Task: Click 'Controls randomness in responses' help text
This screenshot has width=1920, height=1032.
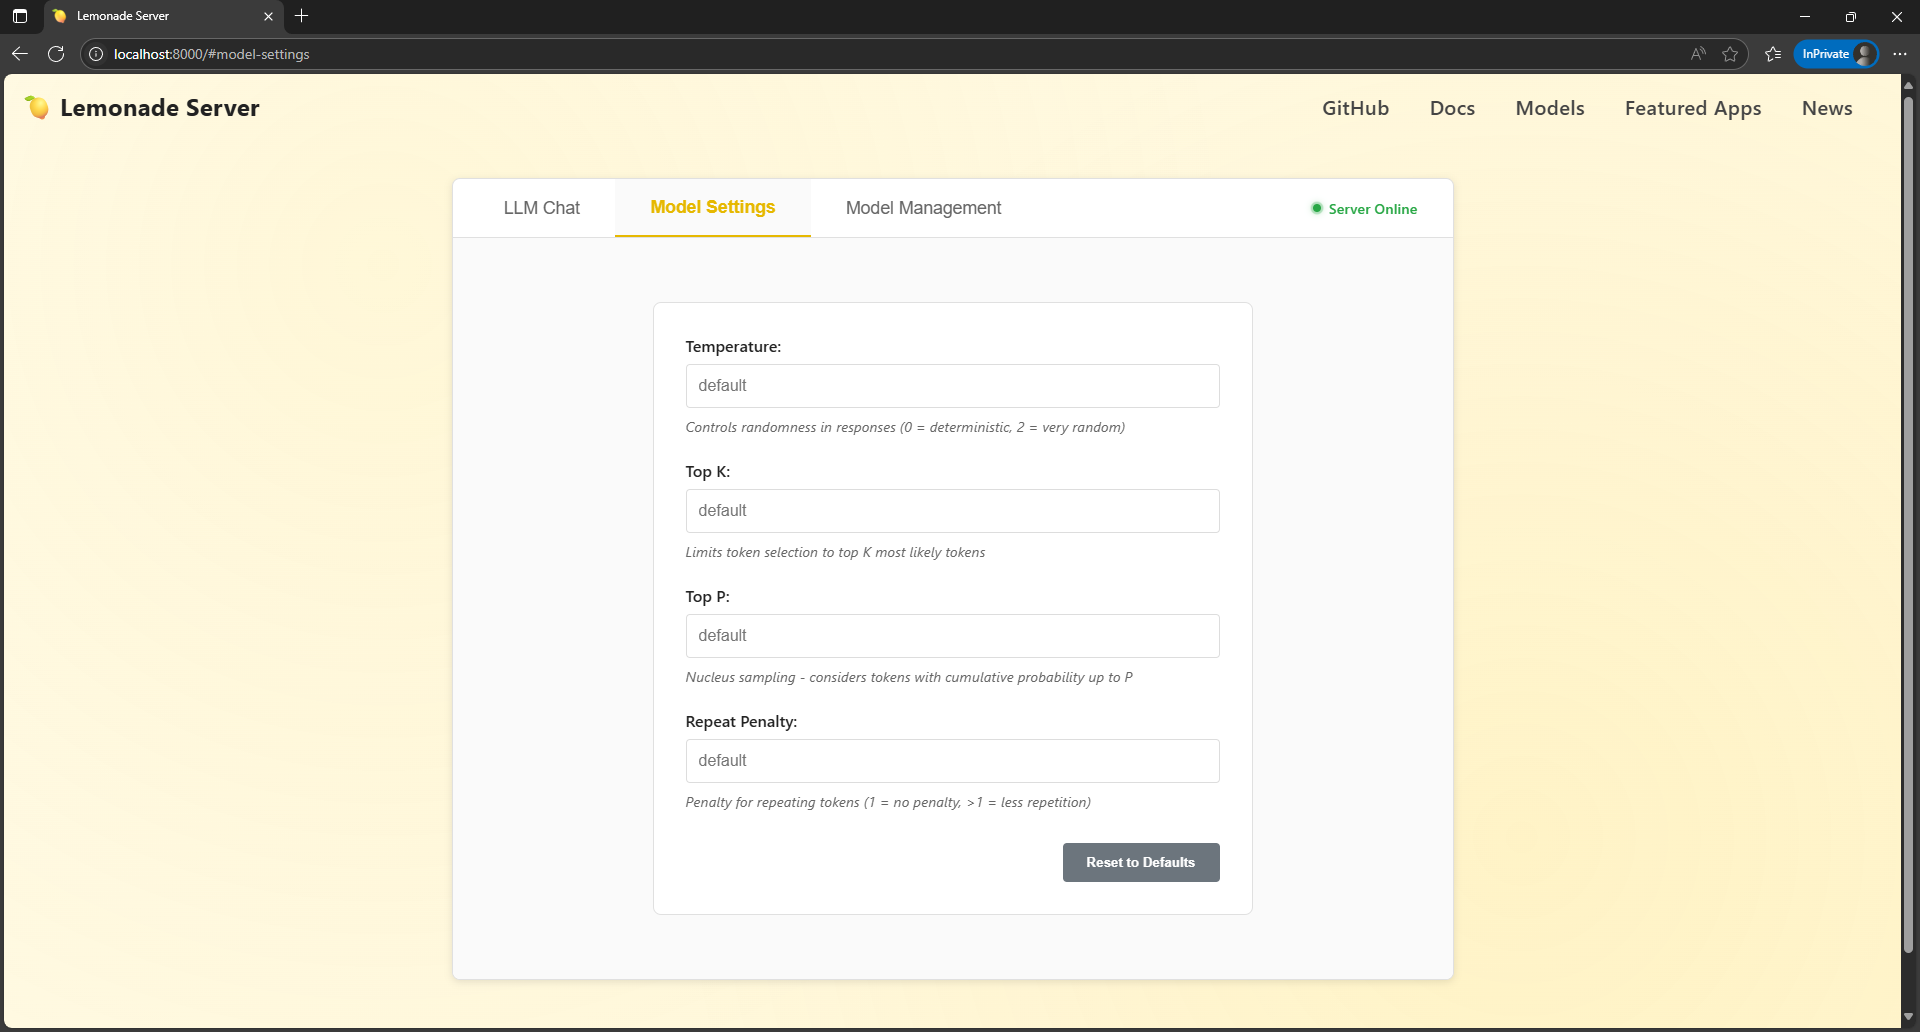Action: click(905, 427)
